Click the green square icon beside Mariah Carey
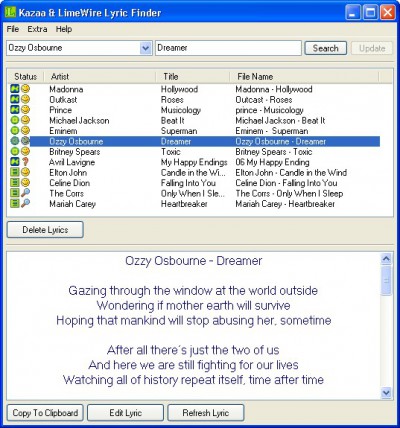400x428 pixels. point(15,203)
